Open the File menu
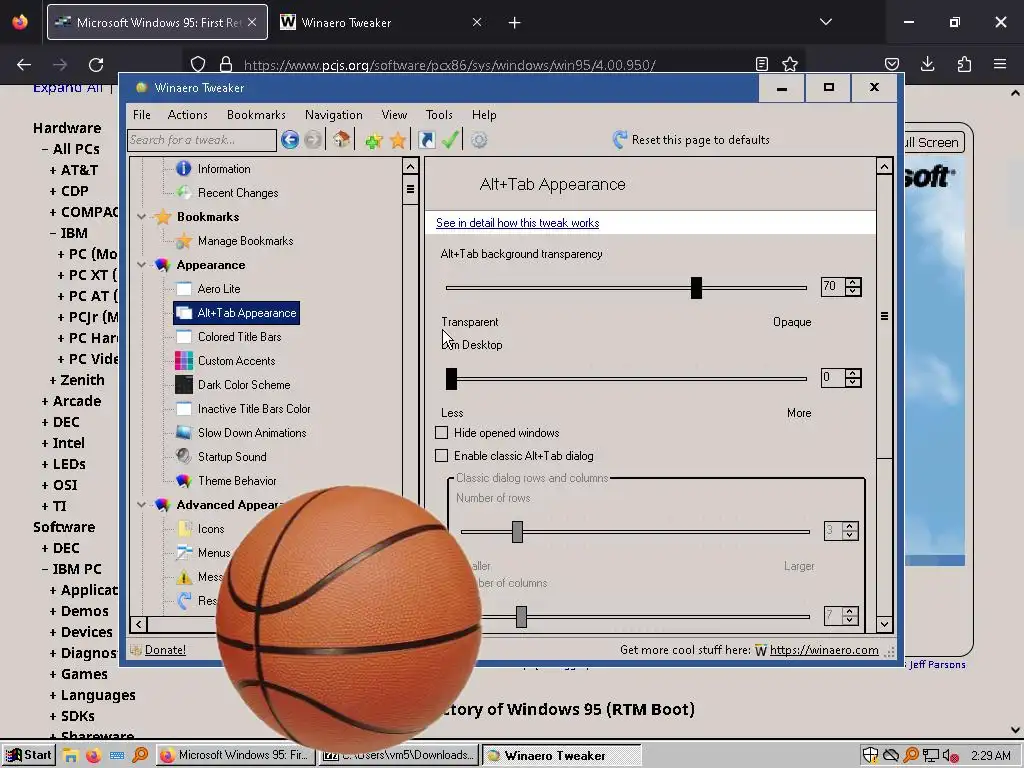This screenshot has width=1024, height=768. (142, 115)
